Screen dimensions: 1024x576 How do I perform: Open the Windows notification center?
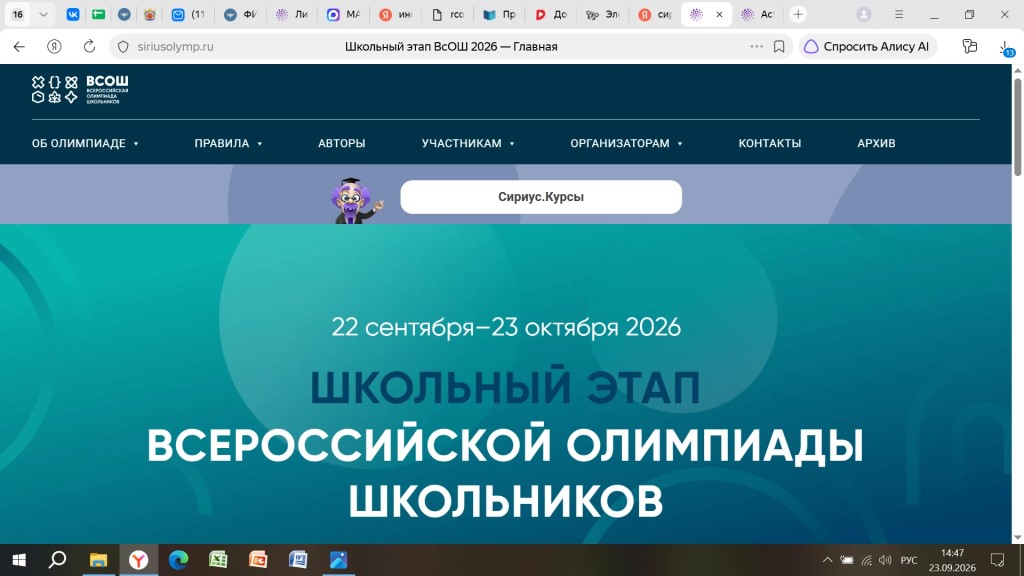click(997, 560)
